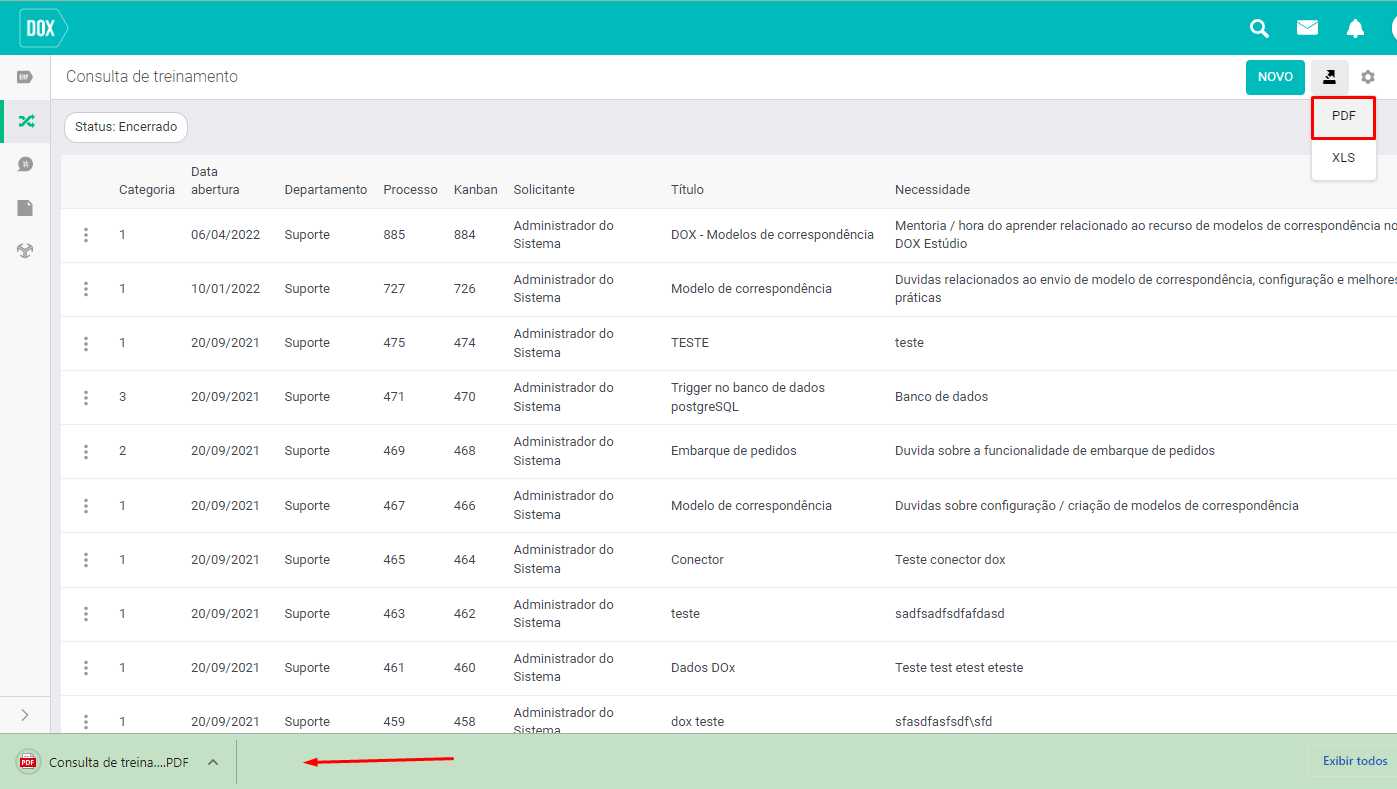Open row menu for process 475
This screenshot has height=789, width=1397.
tap(86, 343)
